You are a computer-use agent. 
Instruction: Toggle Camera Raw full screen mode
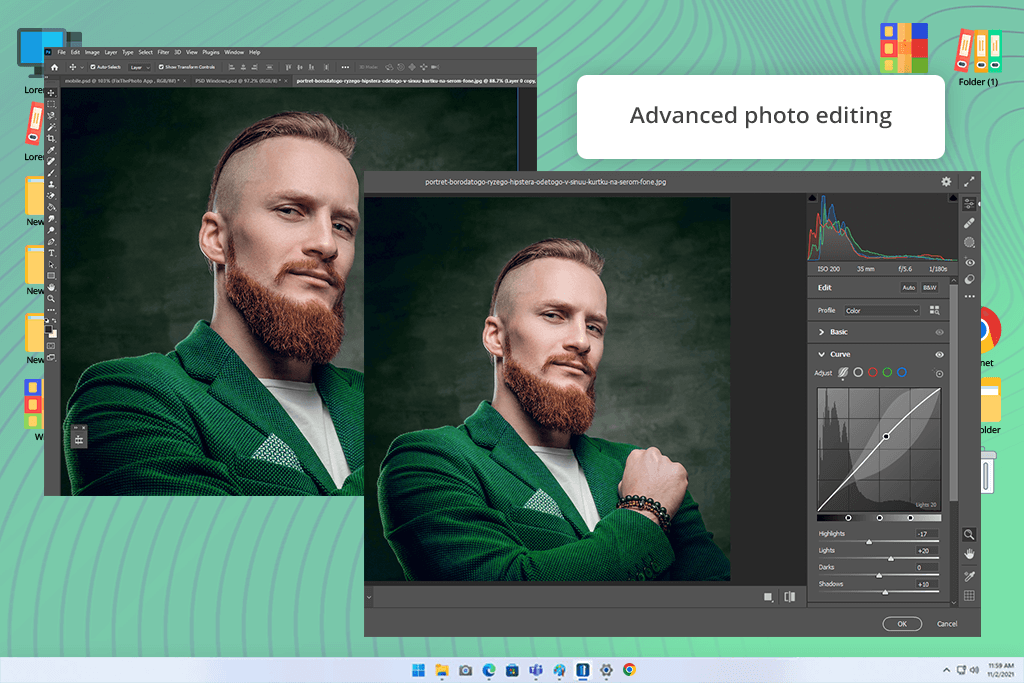[x=969, y=182]
